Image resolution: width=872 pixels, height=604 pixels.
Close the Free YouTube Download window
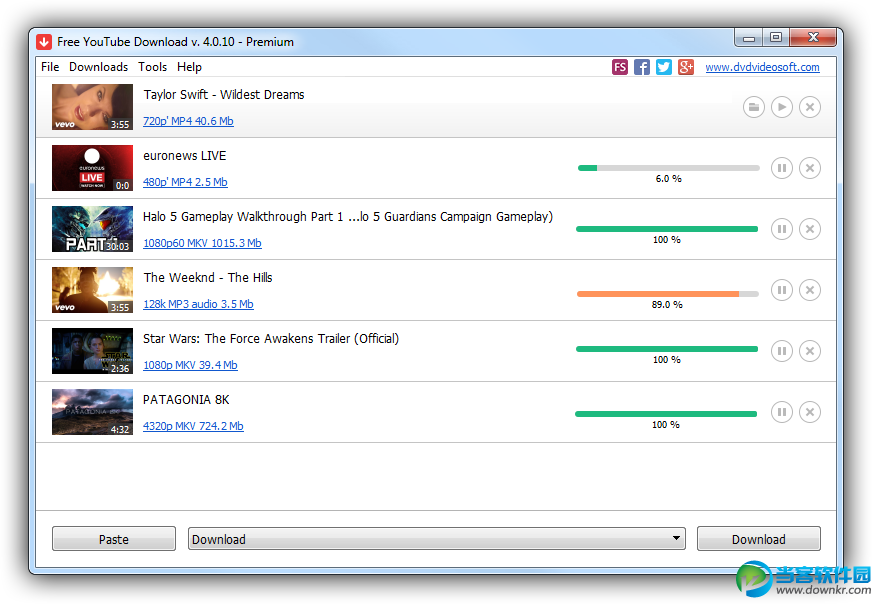813,37
